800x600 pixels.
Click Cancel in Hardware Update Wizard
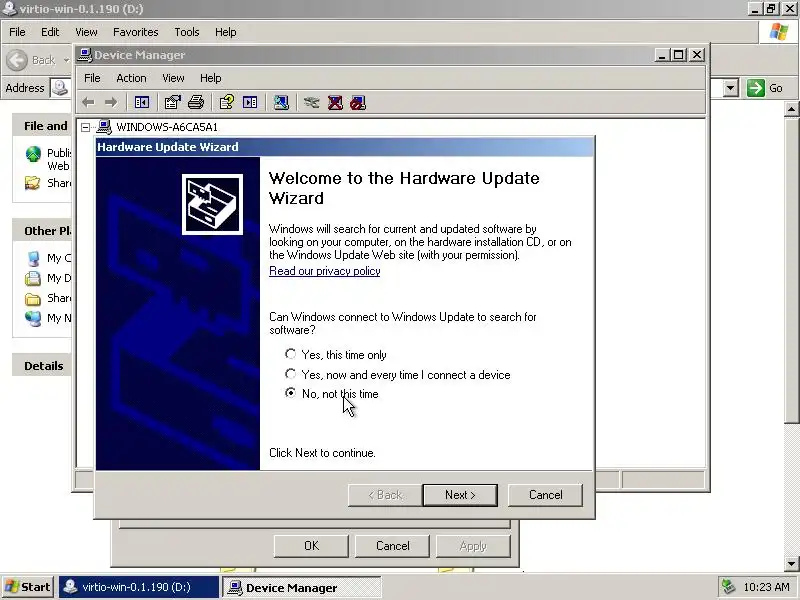coord(545,495)
